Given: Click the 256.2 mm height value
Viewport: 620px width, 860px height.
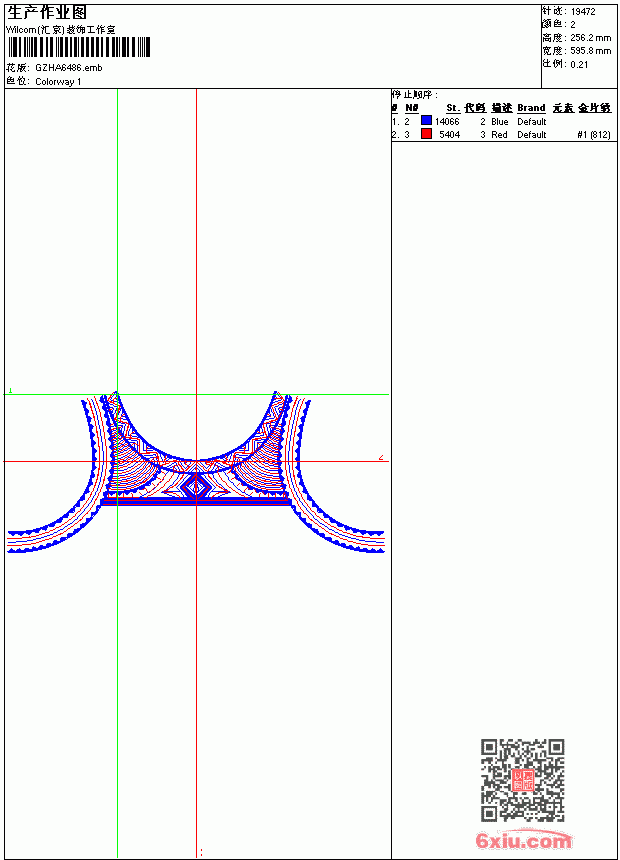Looking at the screenshot, I should pyautogui.click(x=590, y=38).
